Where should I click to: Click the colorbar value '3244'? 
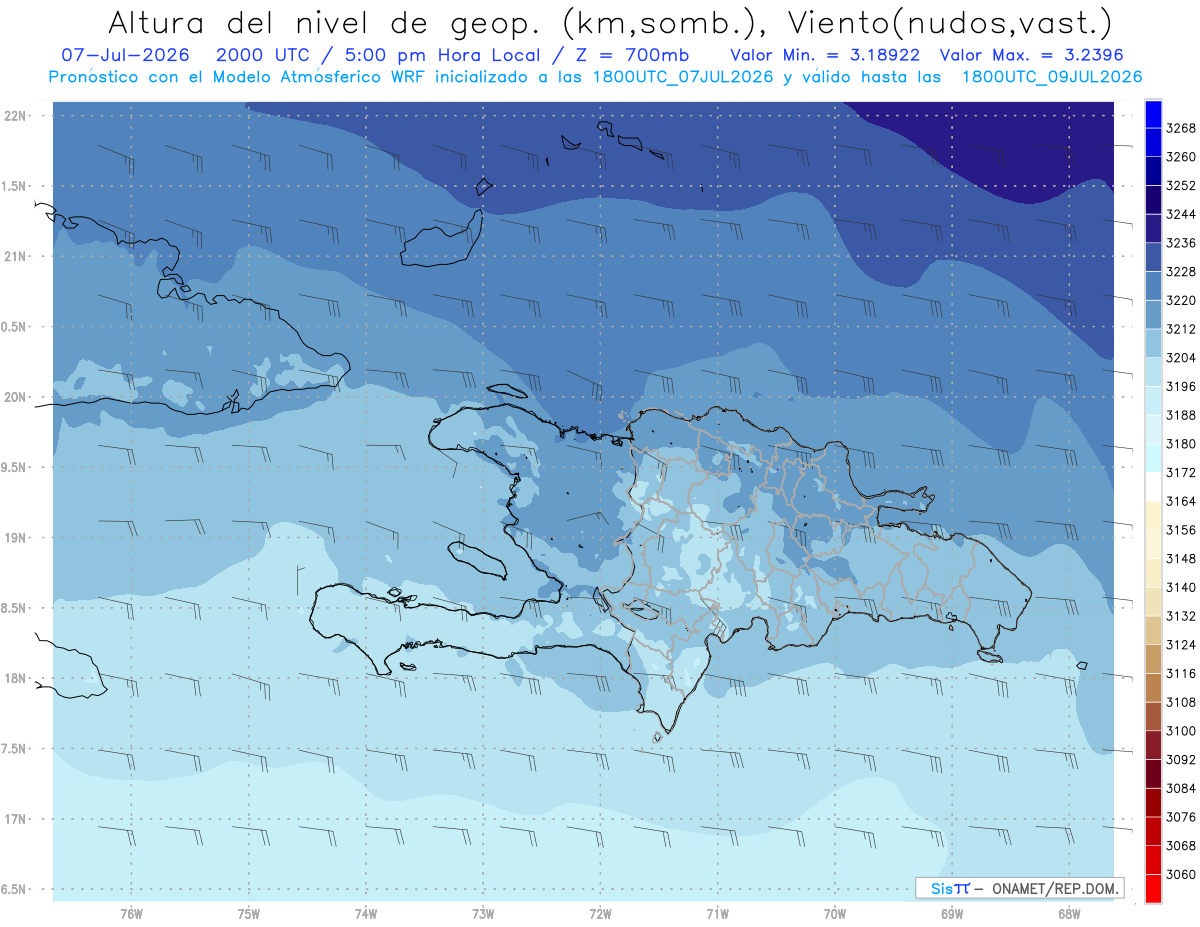coord(1181,214)
